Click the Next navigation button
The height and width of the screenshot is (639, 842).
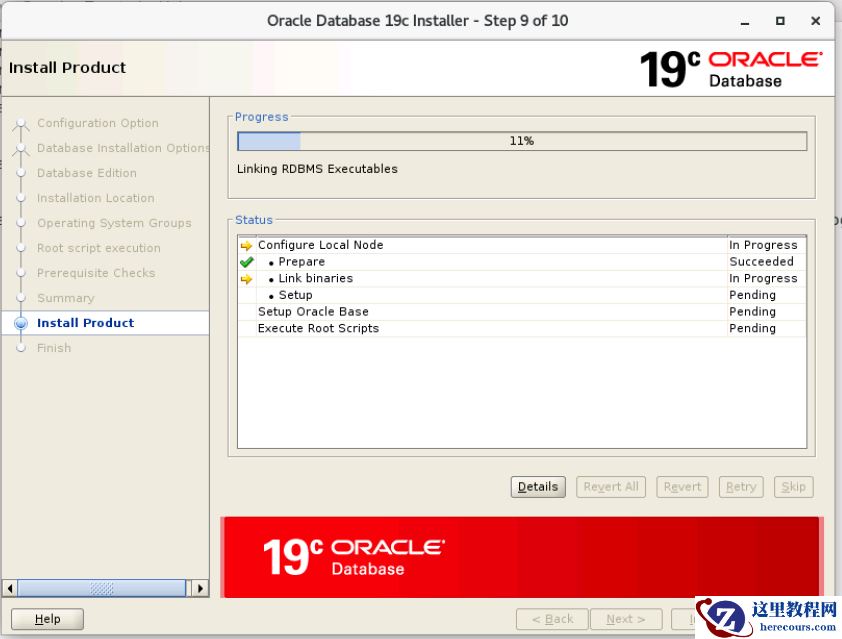(626, 619)
